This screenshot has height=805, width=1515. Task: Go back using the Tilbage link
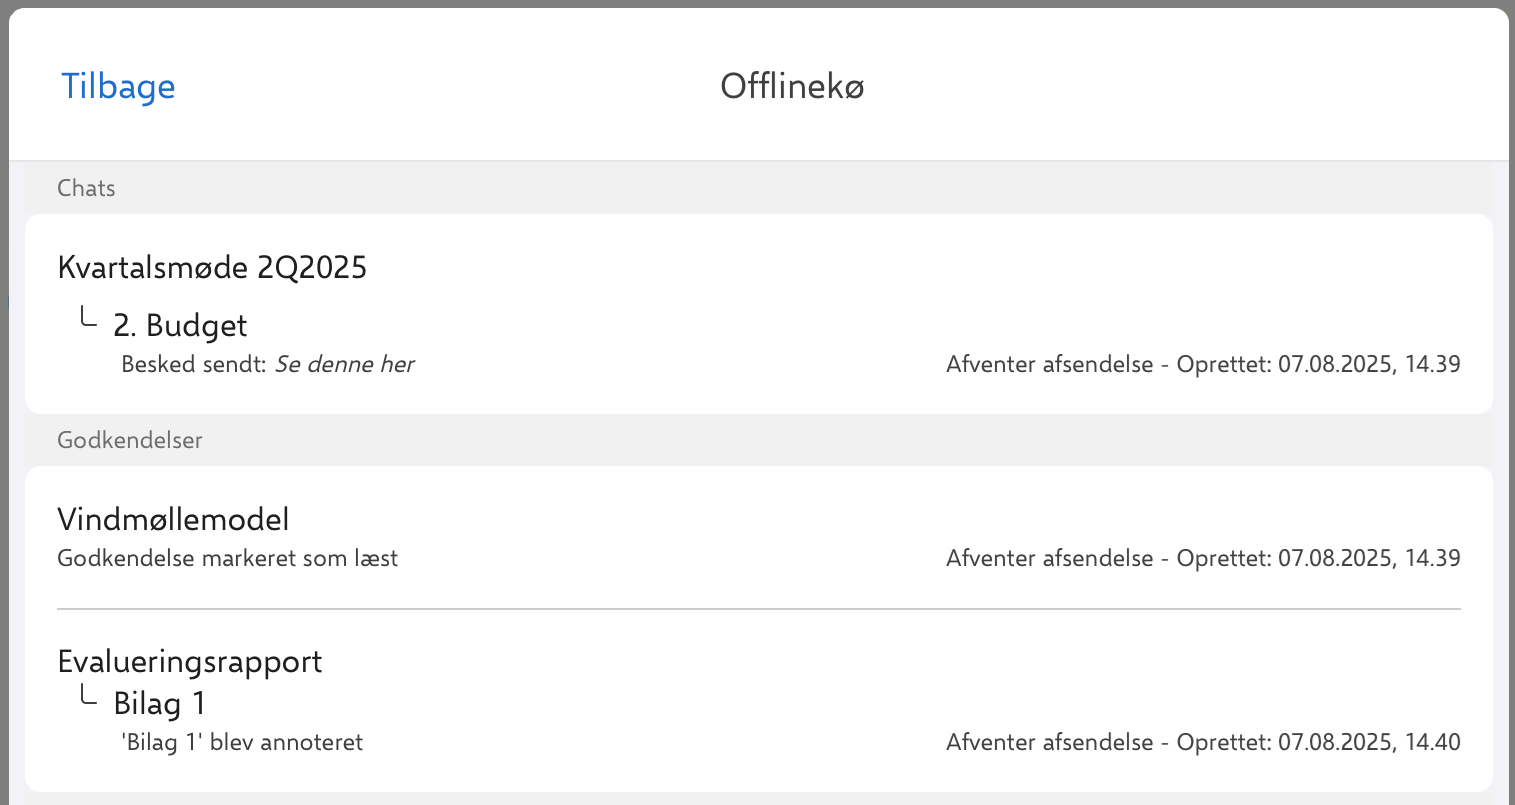(118, 86)
